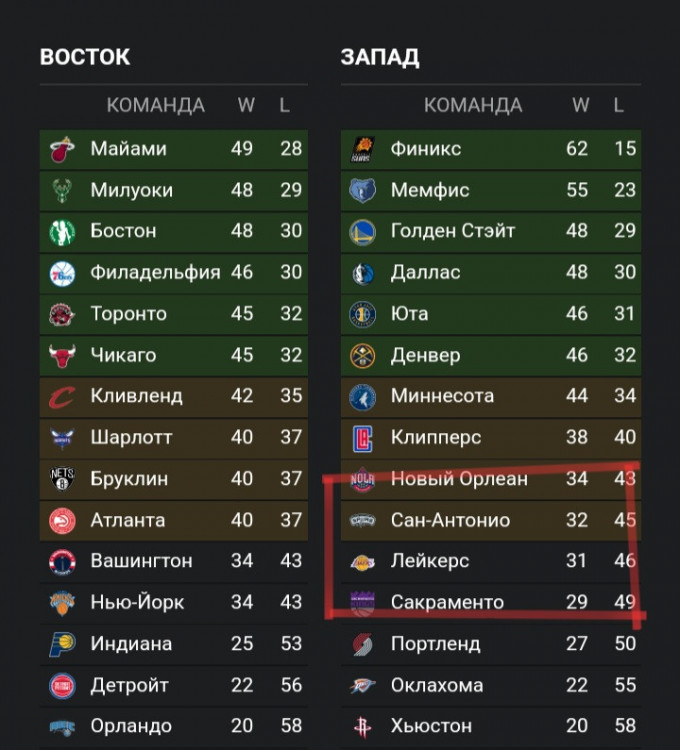Click the Phoenix Suns logo
The width and height of the screenshot is (680, 750).
click(362, 149)
